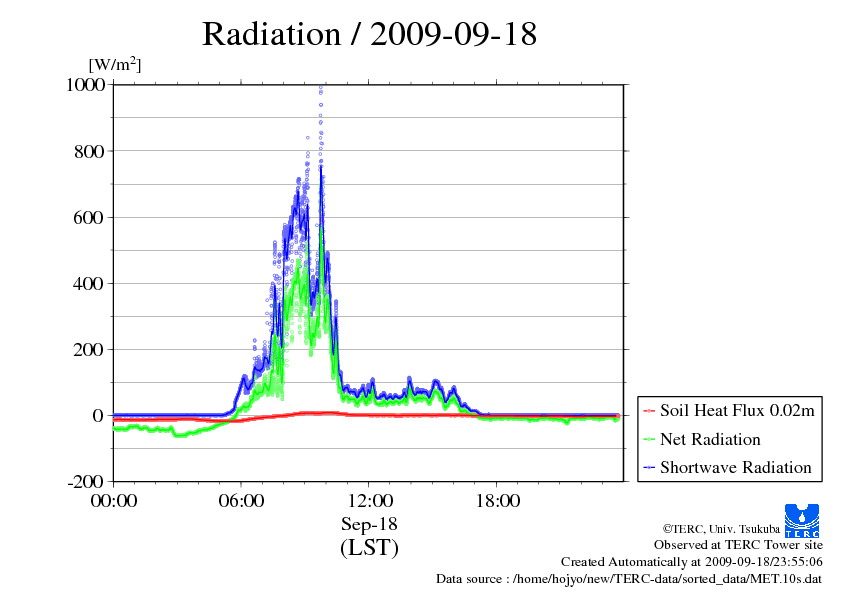The image size is (842, 595).
Task: Click the "Created Automatically at" timestamp line
Action: coord(692,562)
